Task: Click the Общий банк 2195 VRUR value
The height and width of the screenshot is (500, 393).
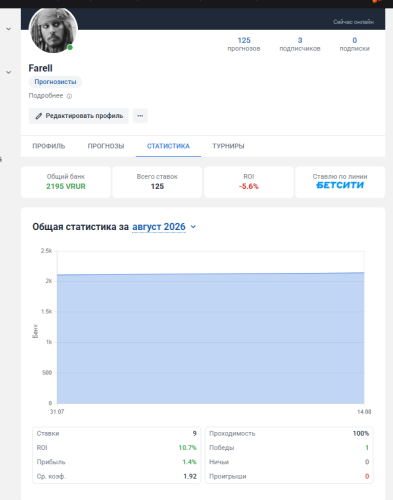Action: click(x=66, y=186)
